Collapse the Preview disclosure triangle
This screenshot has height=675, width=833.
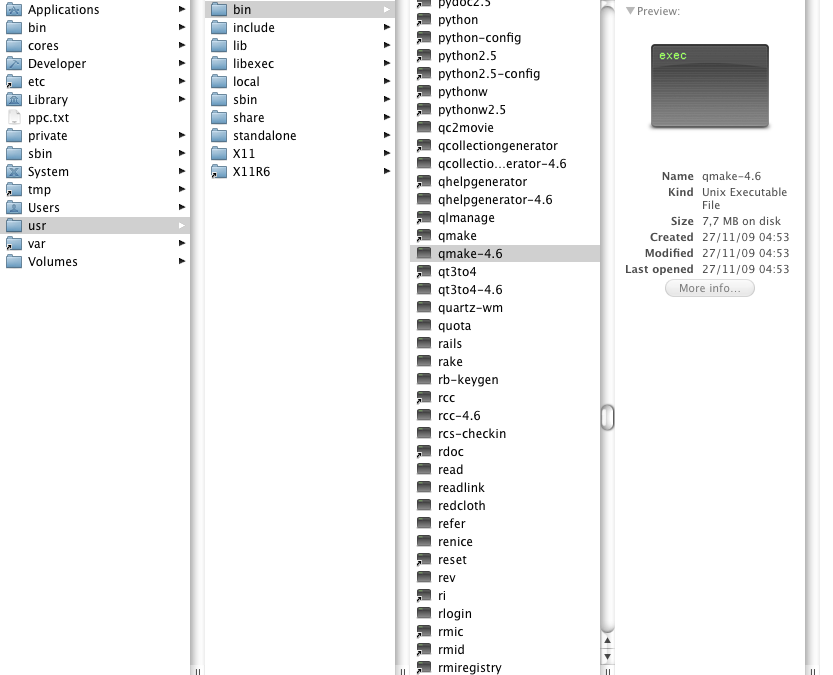coord(630,11)
